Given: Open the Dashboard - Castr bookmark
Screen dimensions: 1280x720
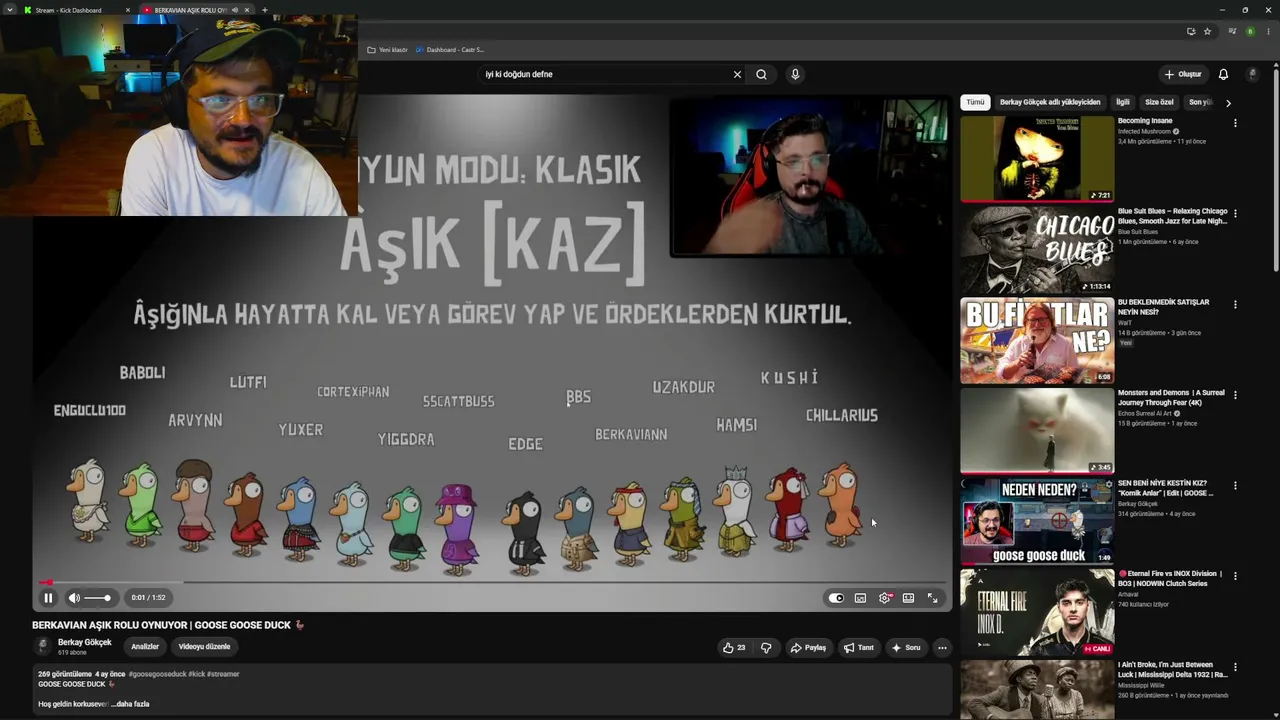Looking at the screenshot, I should [450, 49].
